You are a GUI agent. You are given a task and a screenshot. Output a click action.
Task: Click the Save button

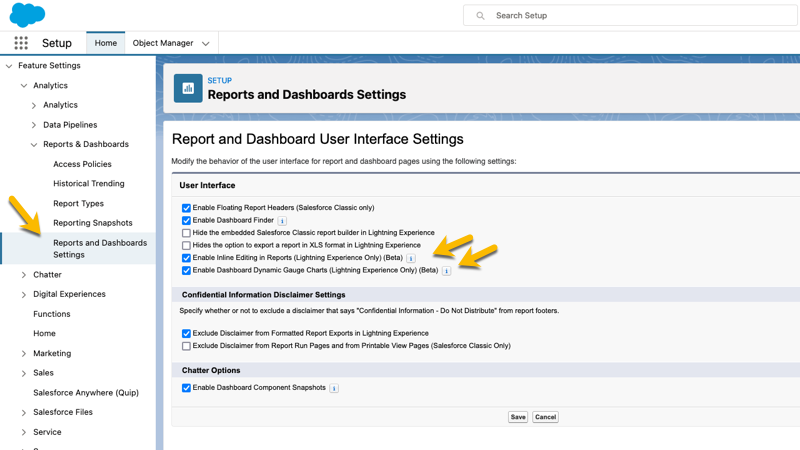pos(518,417)
